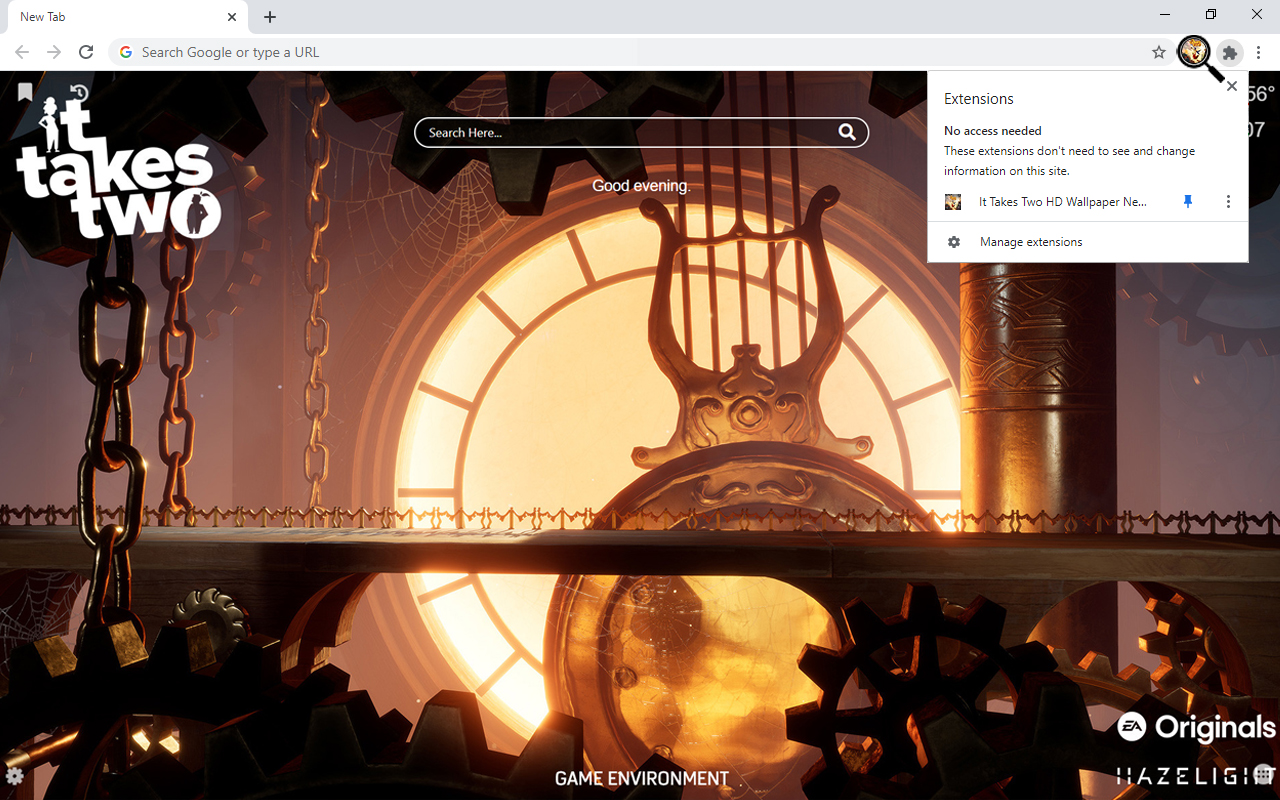Click Manage extensions
The image size is (1280, 800).
[x=1031, y=242]
